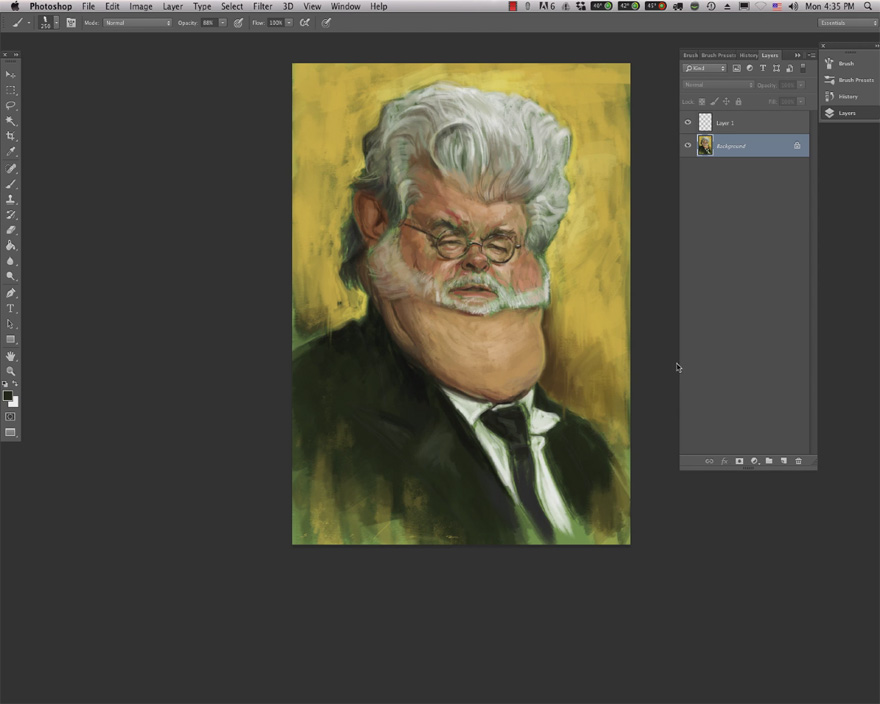Toggle pressure for size button
Screen dimensions: 880x704
point(326,23)
